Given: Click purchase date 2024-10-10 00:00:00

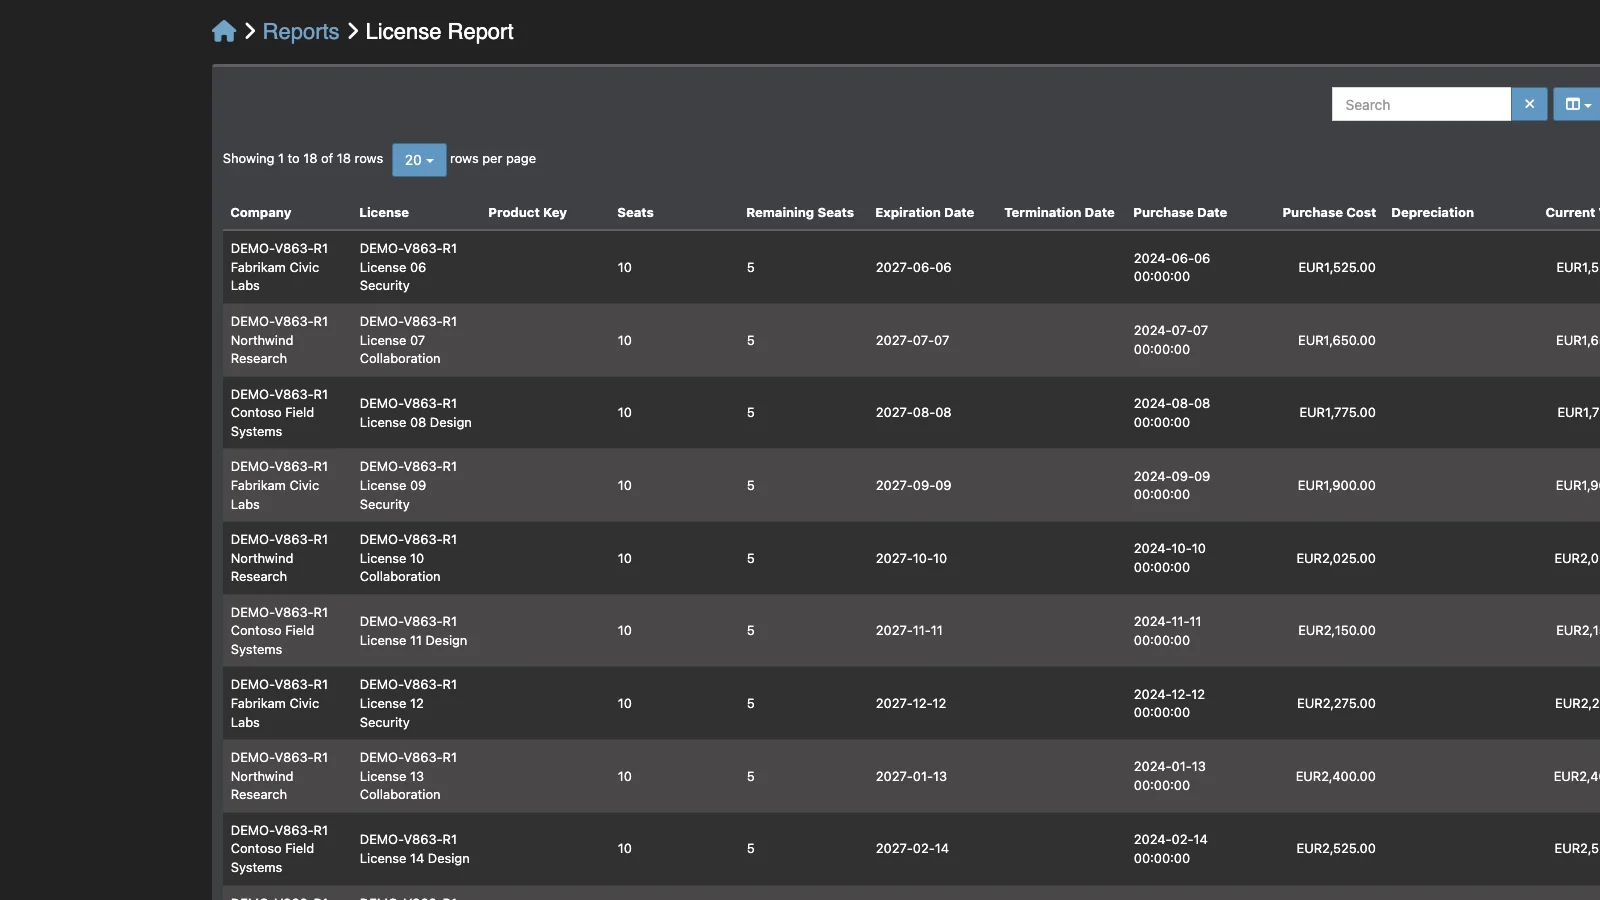Looking at the screenshot, I should click(x=1169, y=558).
